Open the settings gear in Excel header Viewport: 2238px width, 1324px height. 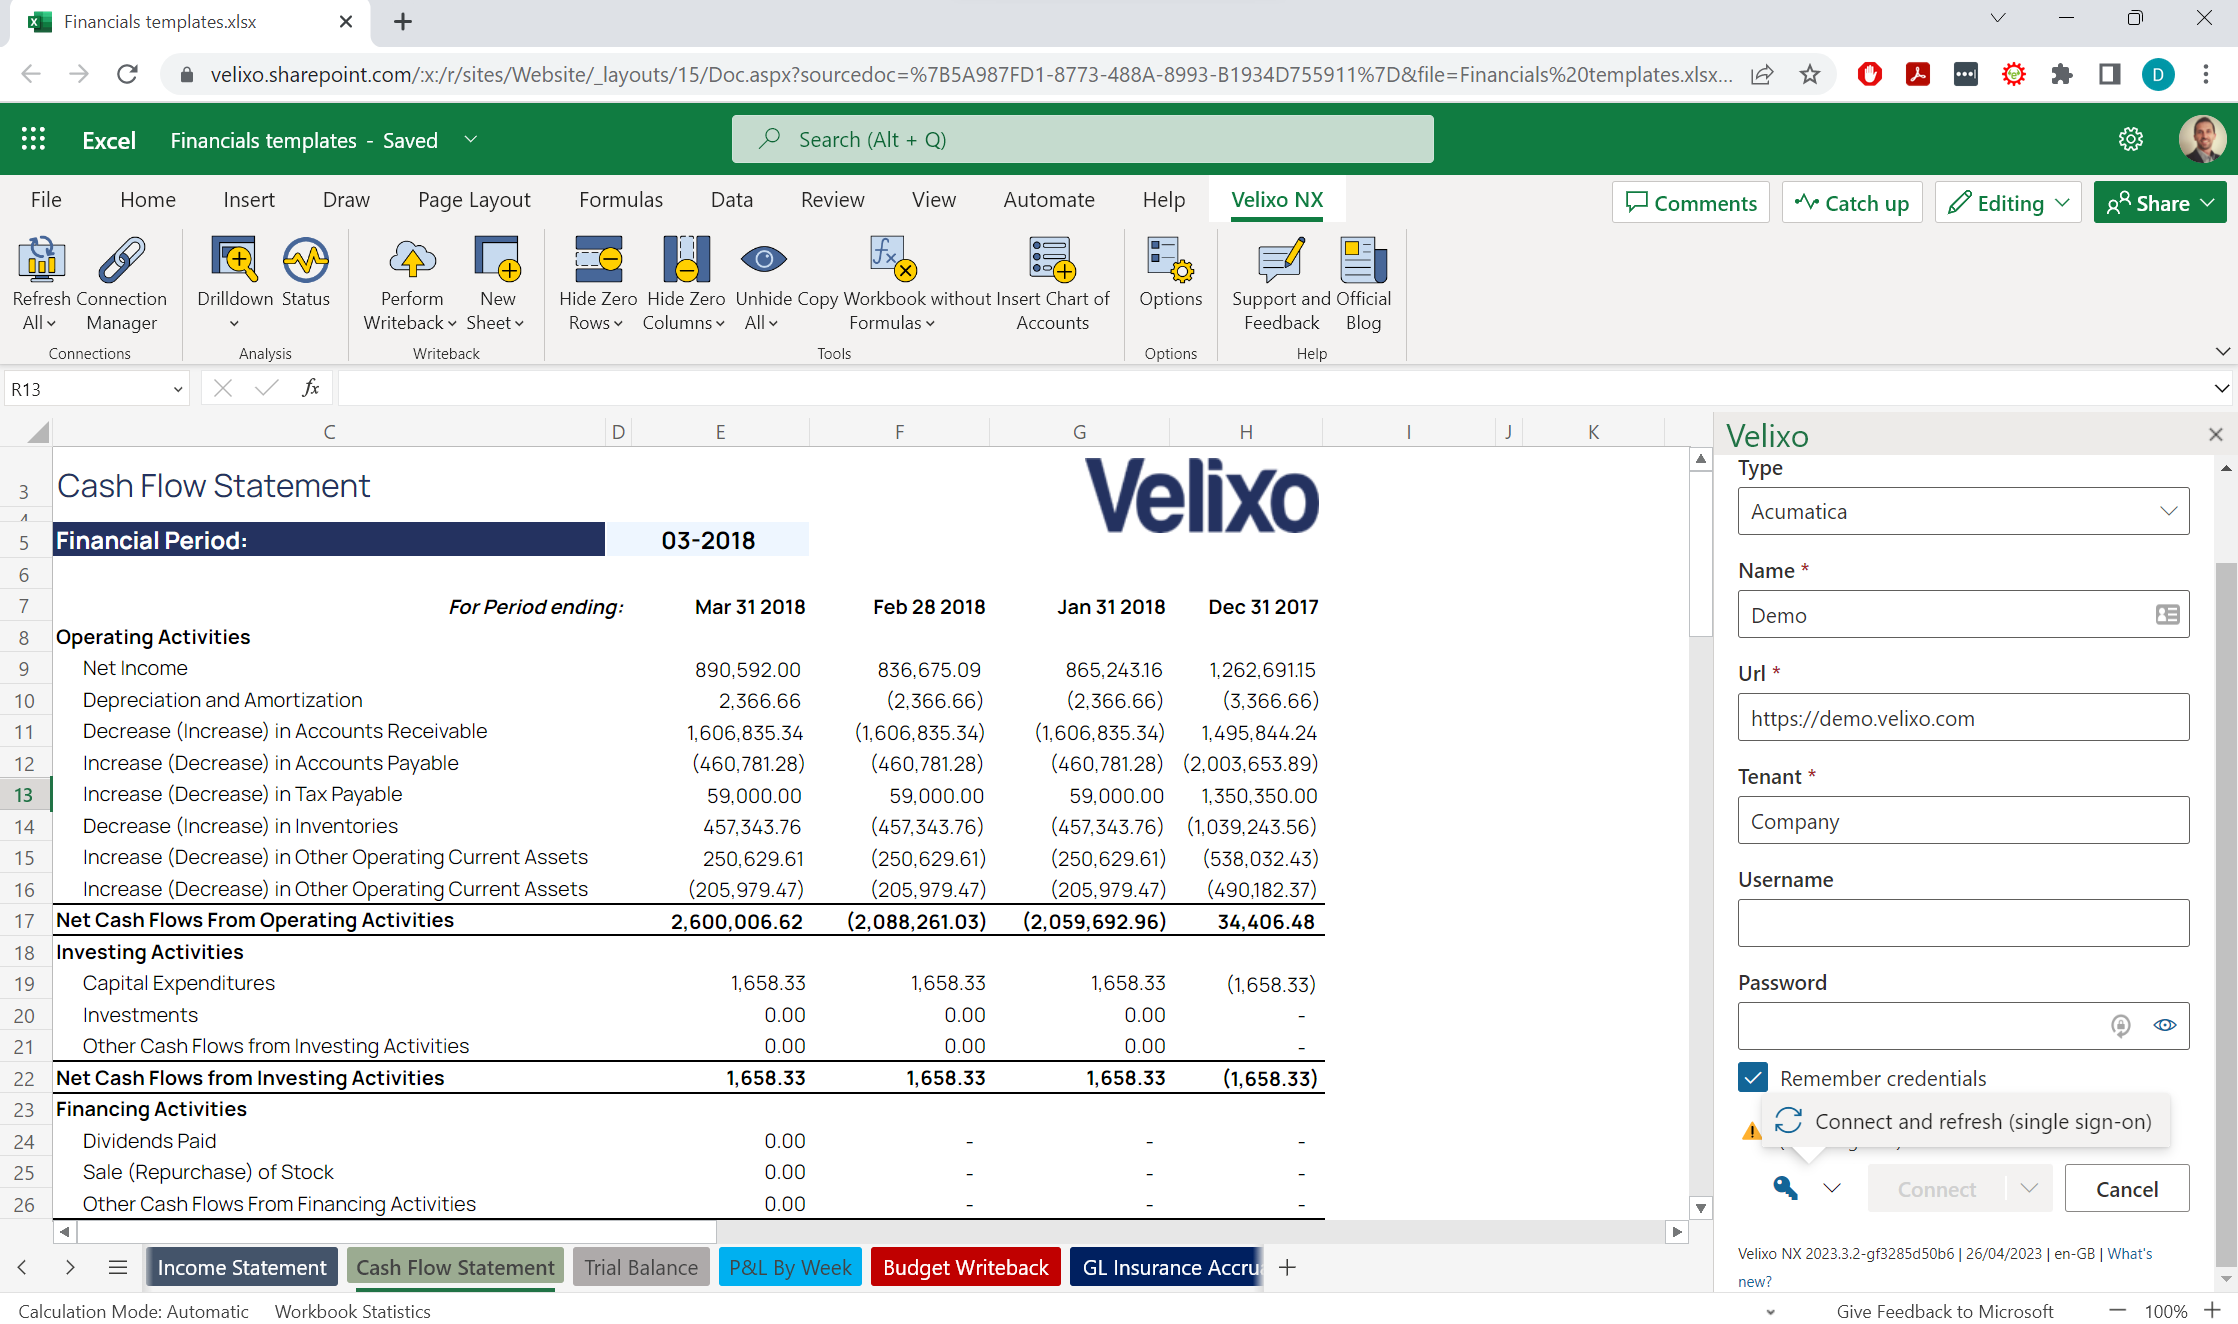[x=2130, y=139]
